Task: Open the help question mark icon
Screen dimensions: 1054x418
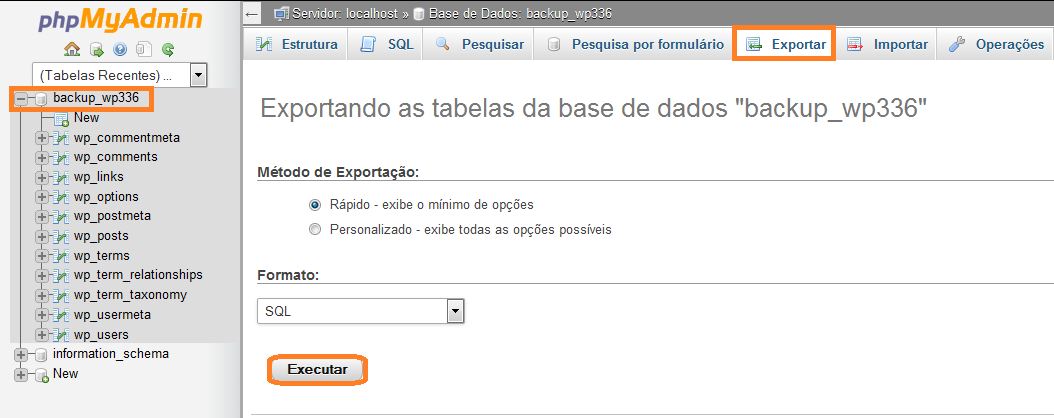Action: (120, 49)
